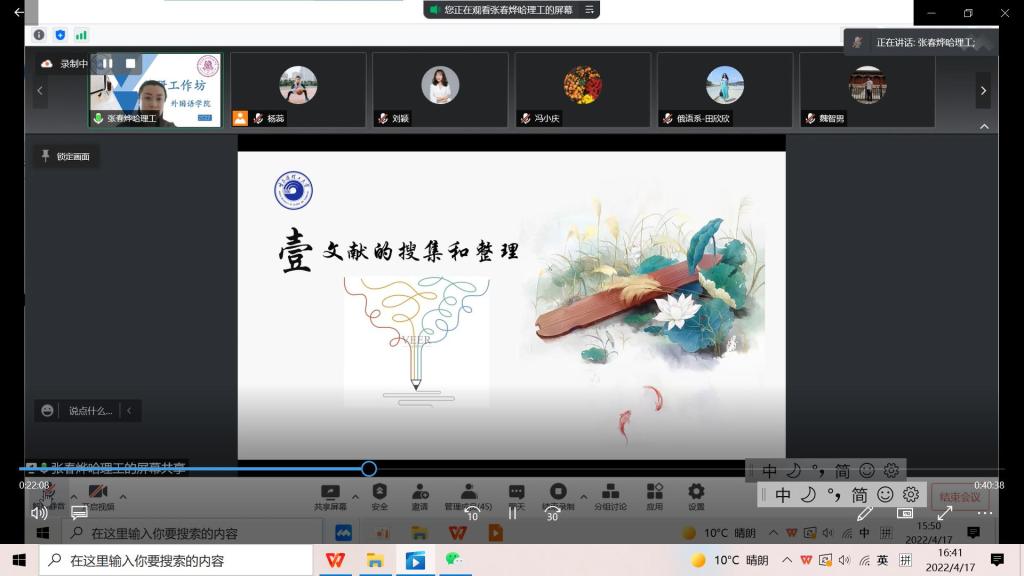The width and height of the screenshot is (1024, 576).
Task: Enter mini player view
Action: tap(905, 513)
